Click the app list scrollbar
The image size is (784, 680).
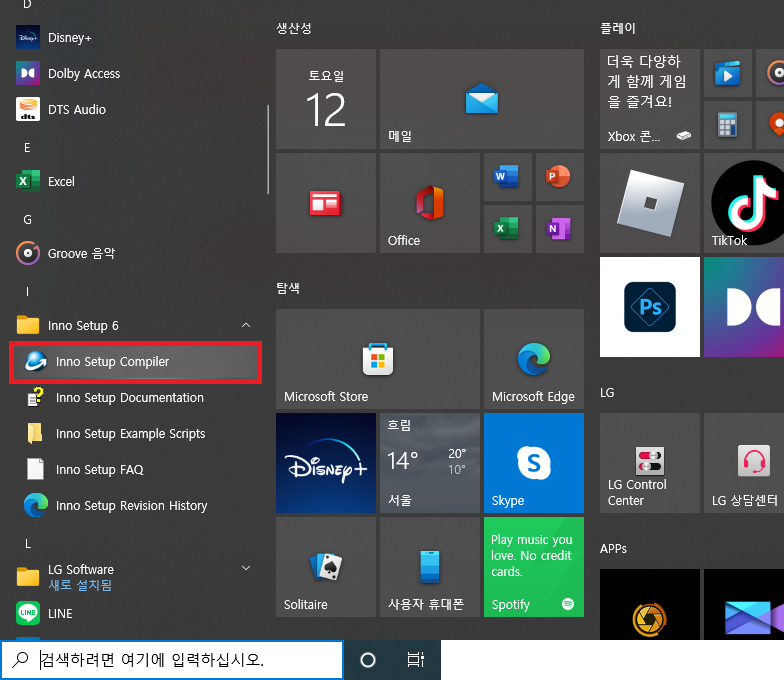coord(268,149)
